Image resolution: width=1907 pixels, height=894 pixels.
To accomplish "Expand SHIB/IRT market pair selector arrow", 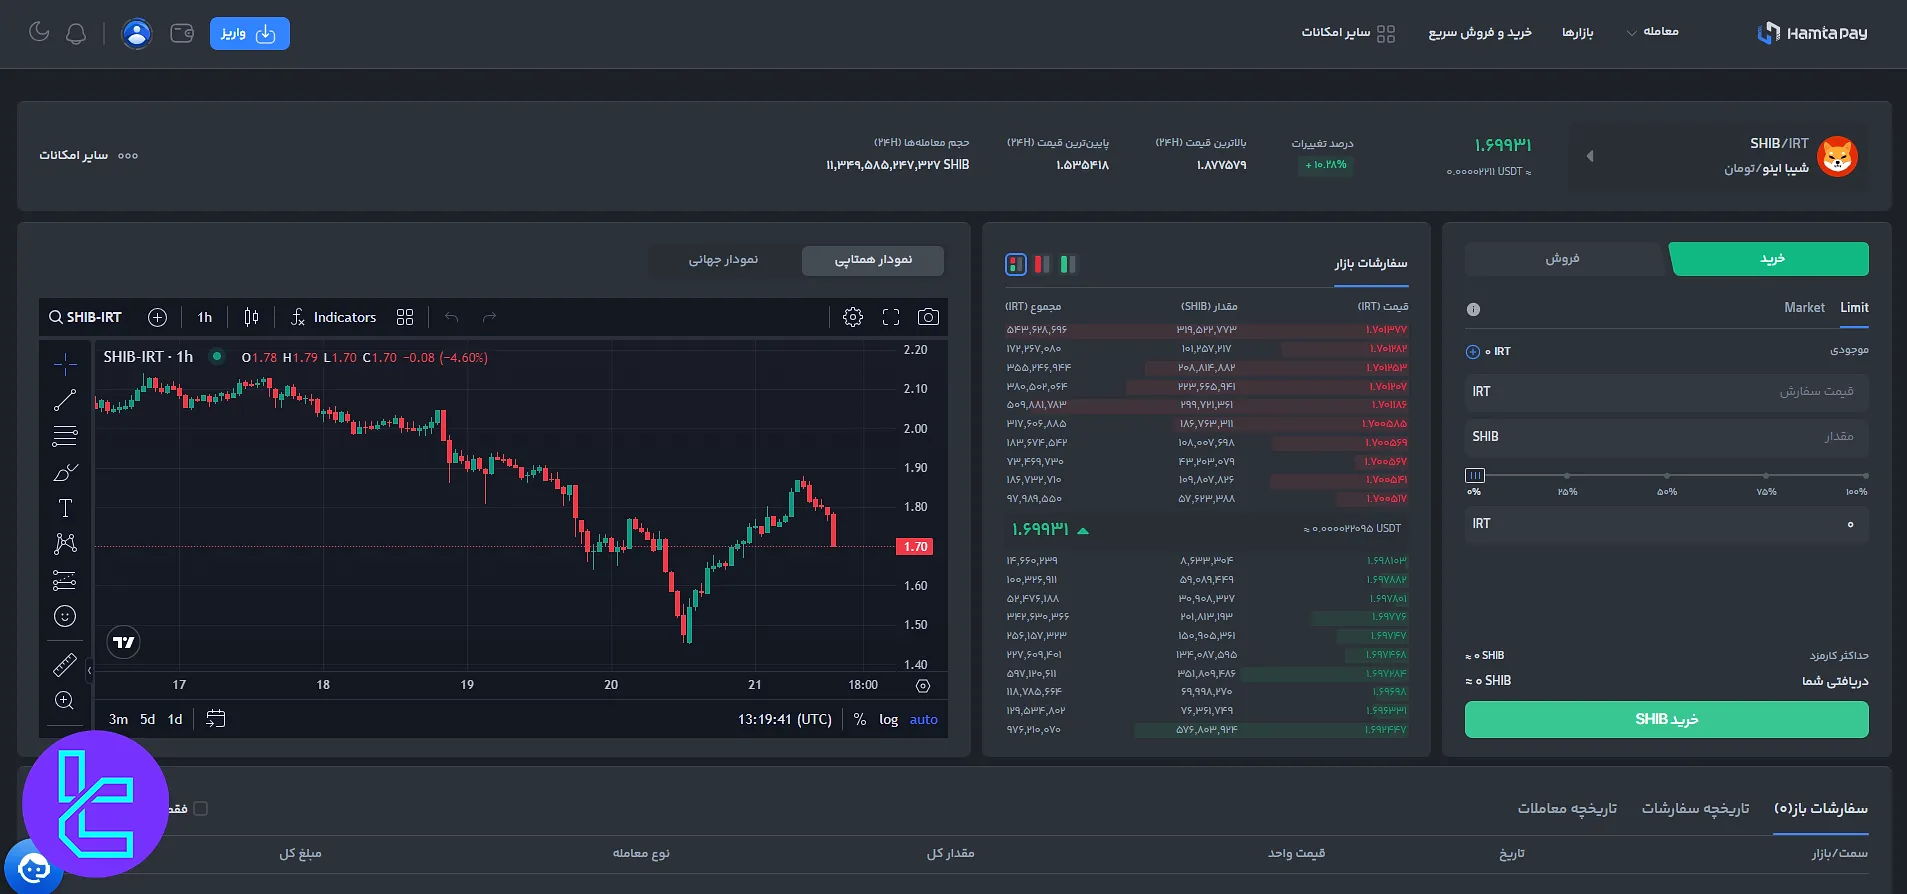I will [x=1589, y=156].
